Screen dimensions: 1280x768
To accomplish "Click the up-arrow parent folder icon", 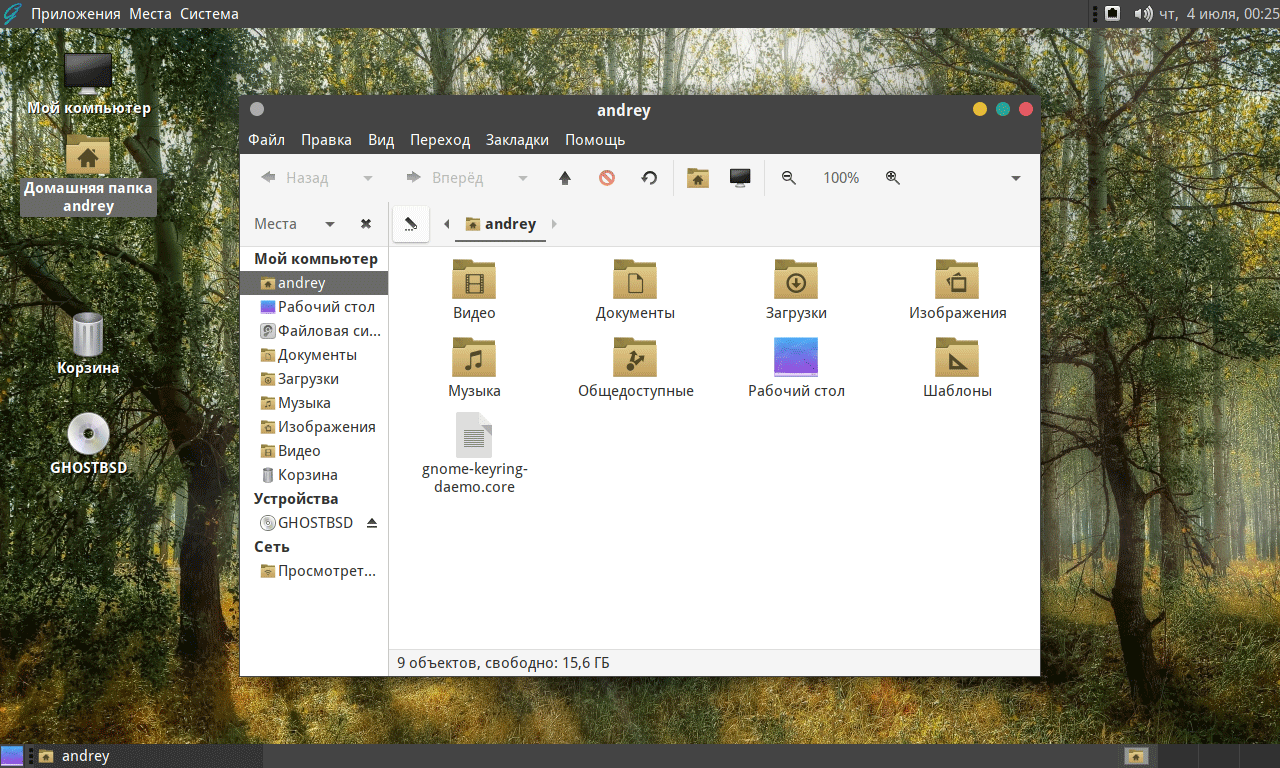I will point(565,178).
